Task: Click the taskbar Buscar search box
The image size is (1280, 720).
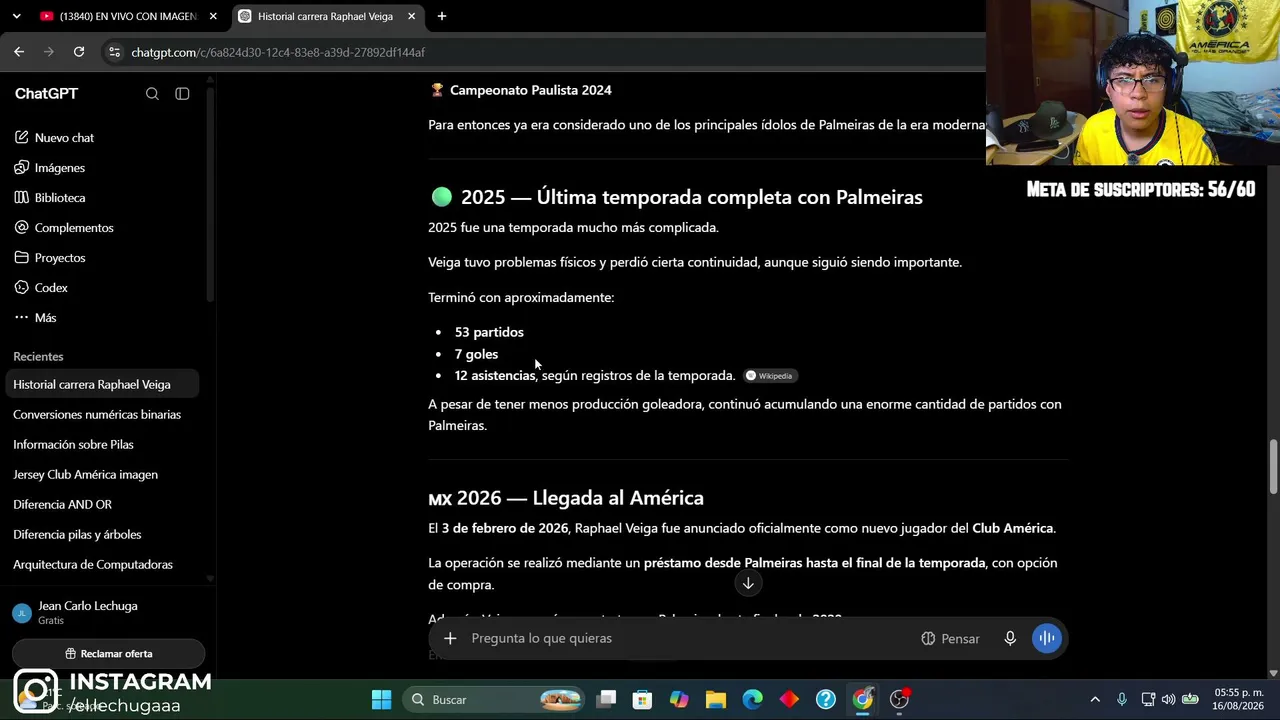Action: pyautogui.click(x=494, y=699)
